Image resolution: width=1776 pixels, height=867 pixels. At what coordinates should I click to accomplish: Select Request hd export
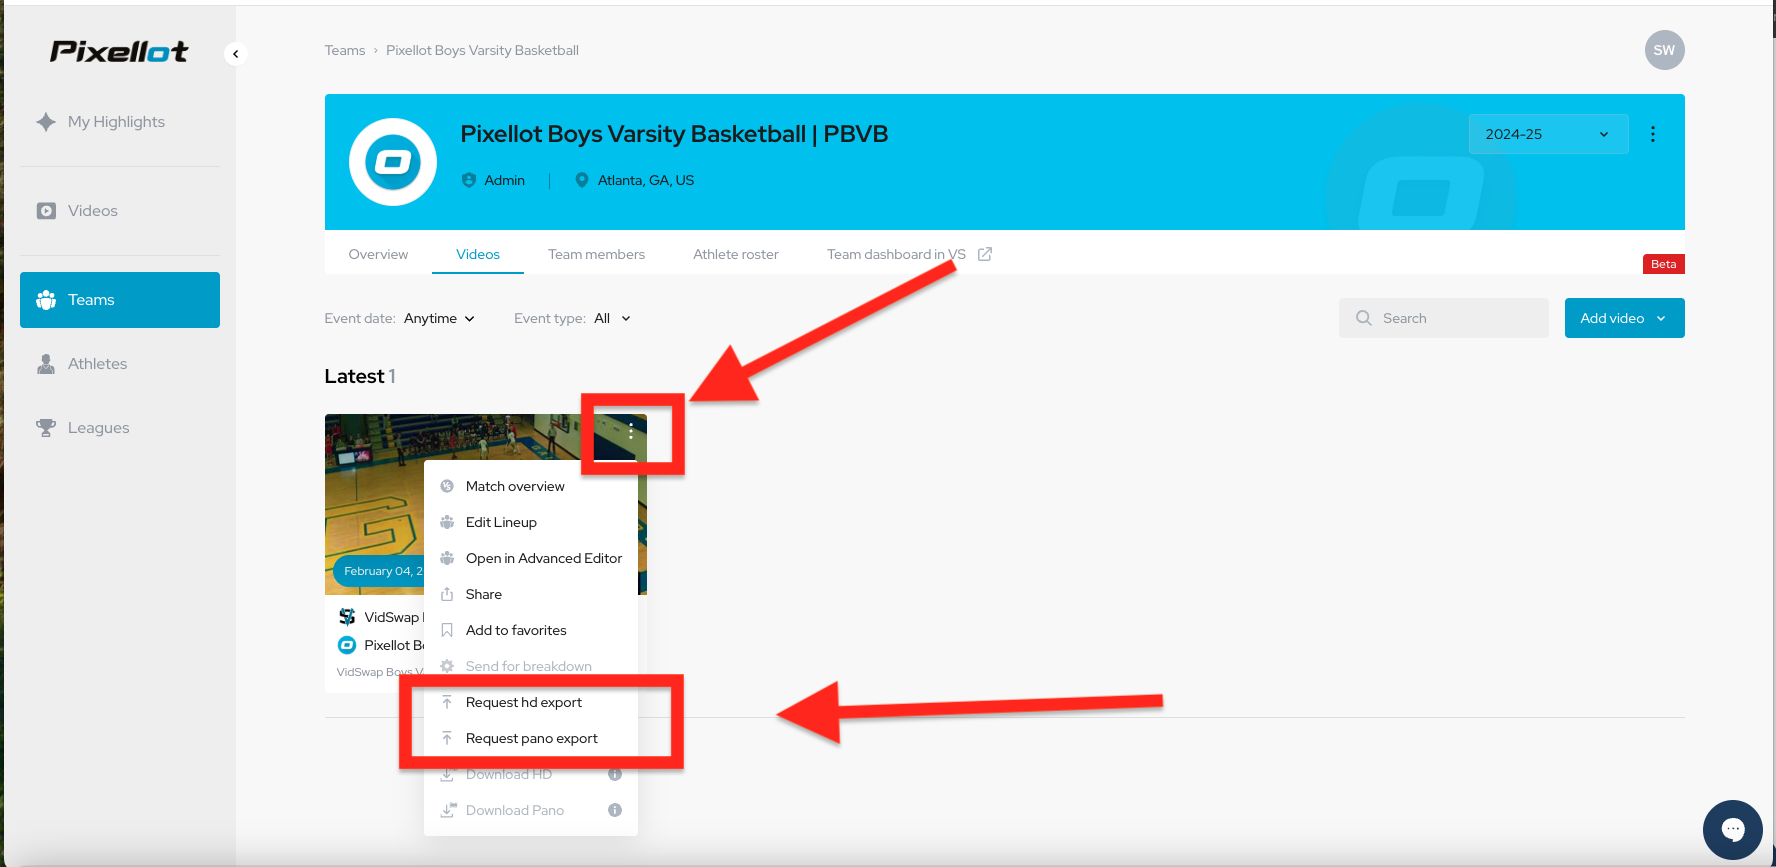(531, 702)
